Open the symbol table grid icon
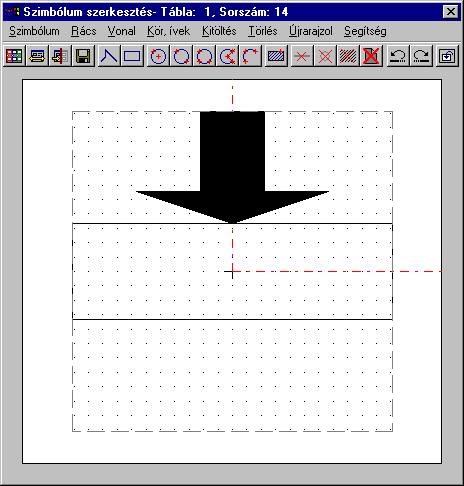This screenshot has height=486, width=464. (x=14, y=56)
